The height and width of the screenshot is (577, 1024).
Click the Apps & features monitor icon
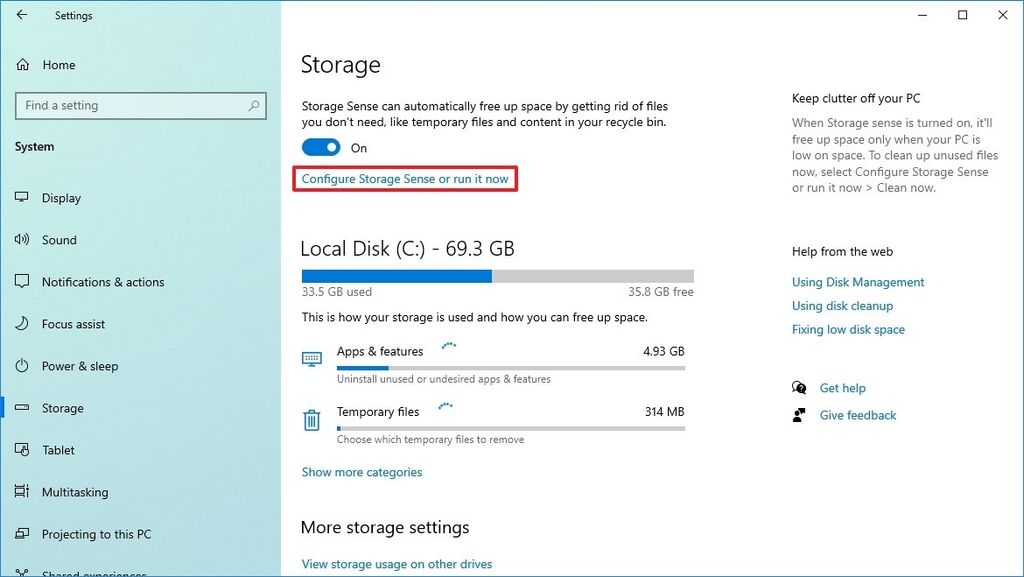tap(311, 357)
